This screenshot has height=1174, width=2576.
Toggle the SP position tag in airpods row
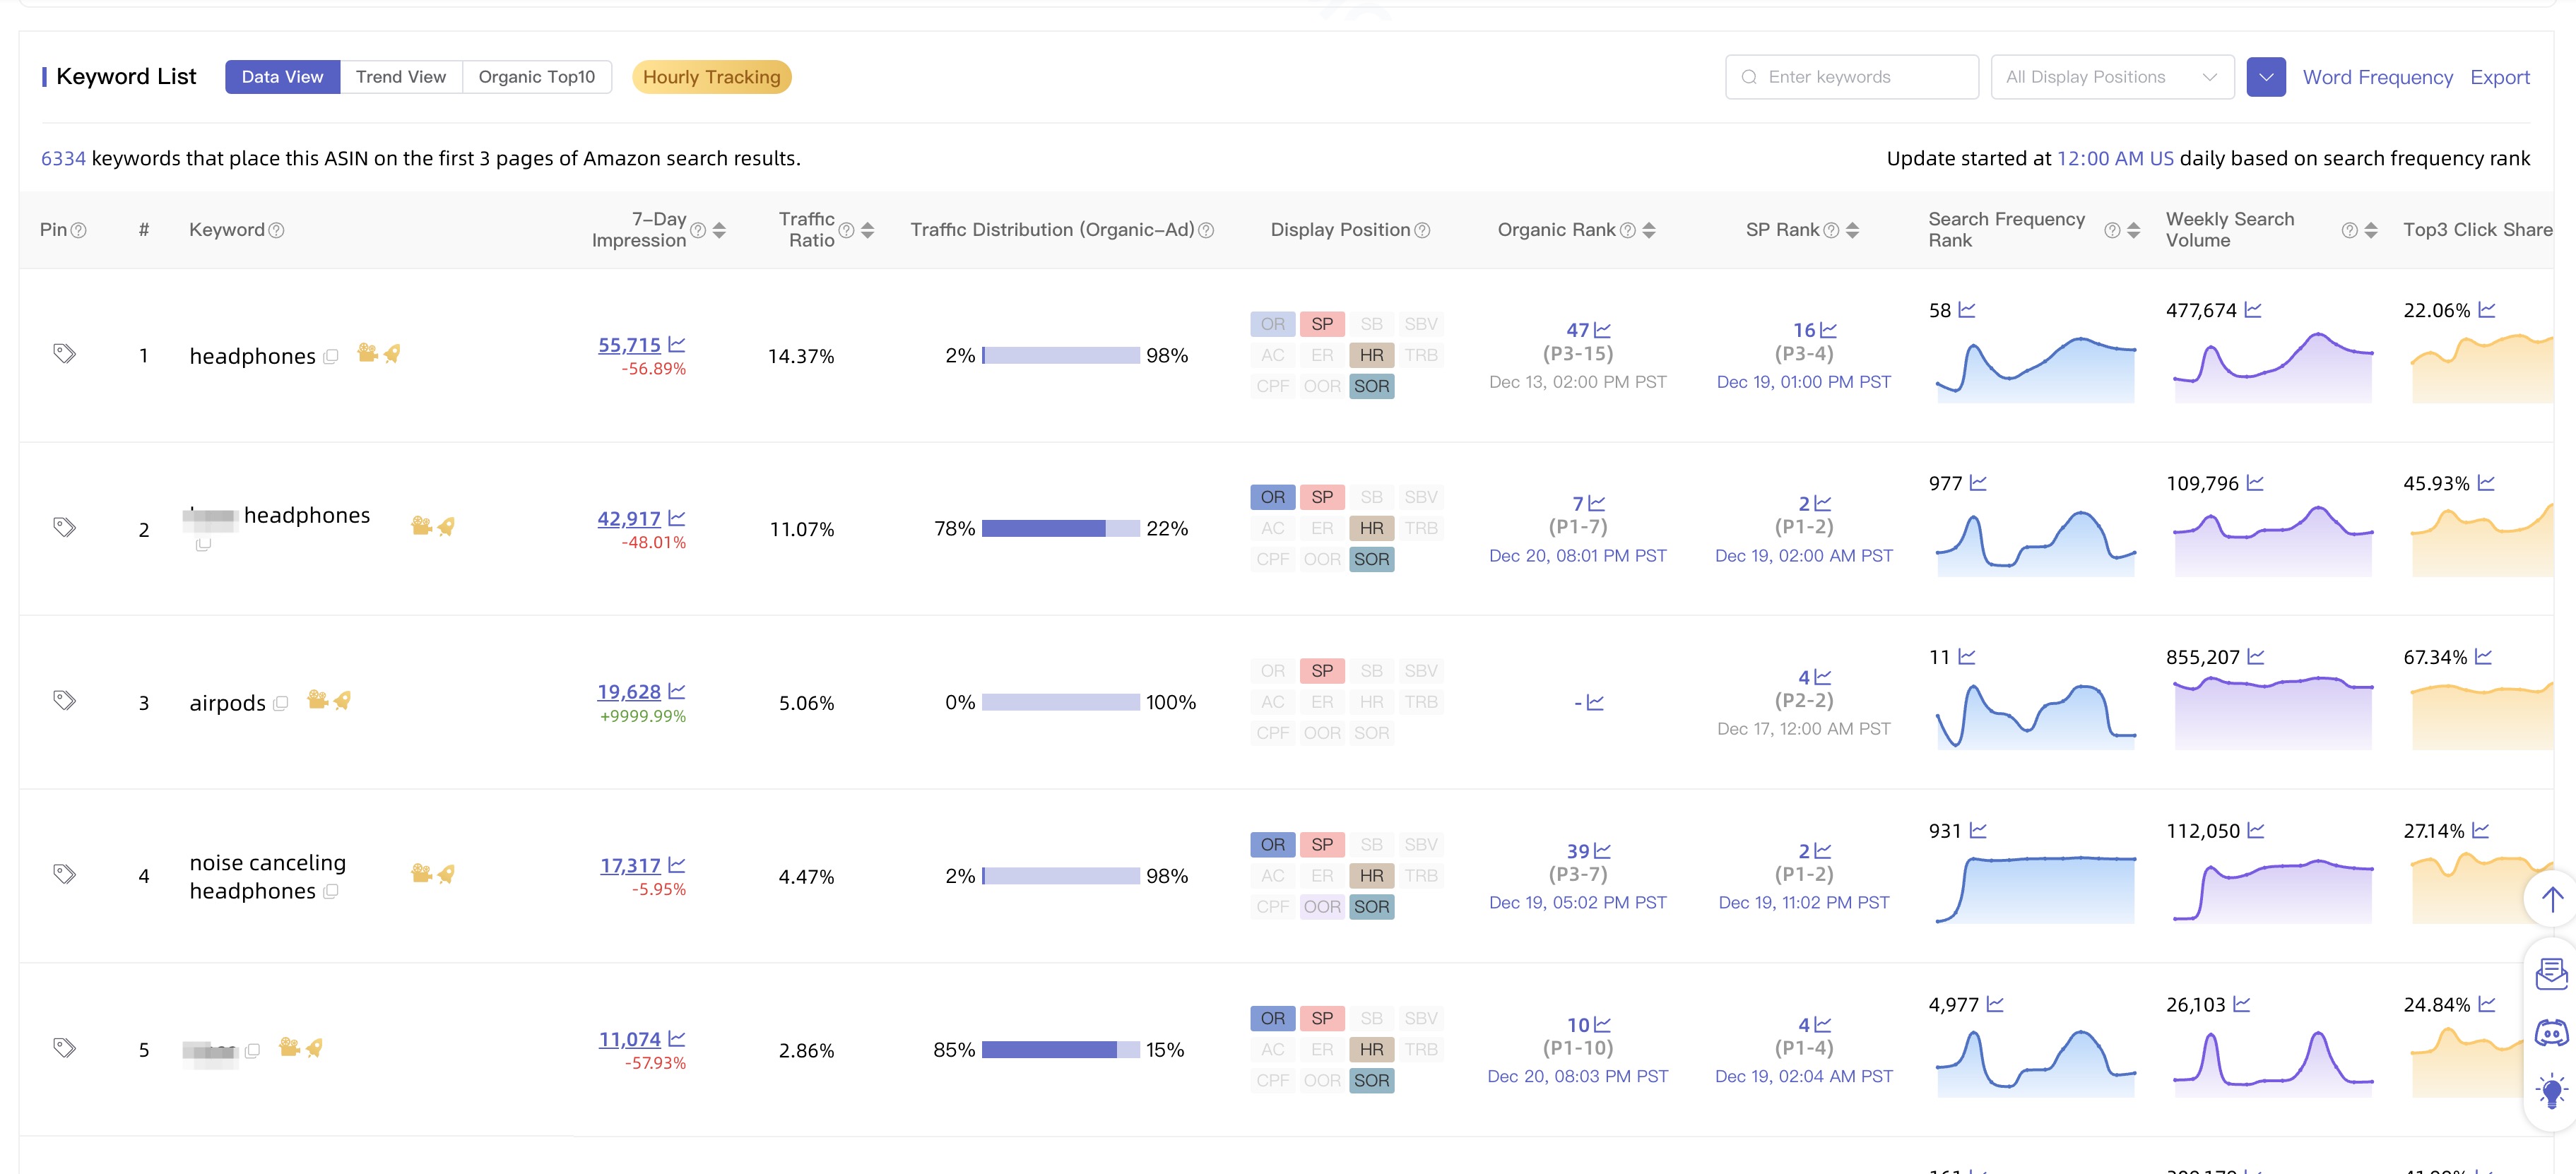(x=1322, y=671)
